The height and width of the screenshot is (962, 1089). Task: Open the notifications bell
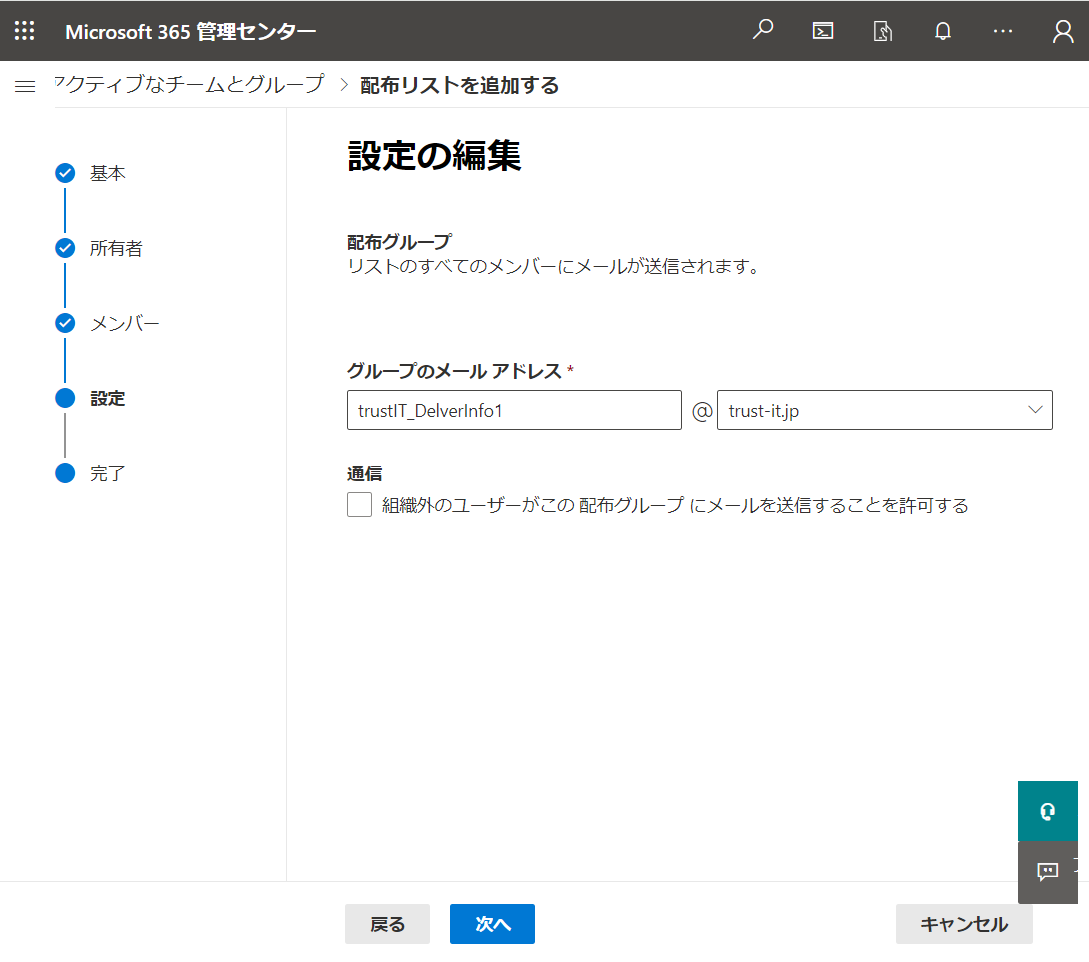942,31
